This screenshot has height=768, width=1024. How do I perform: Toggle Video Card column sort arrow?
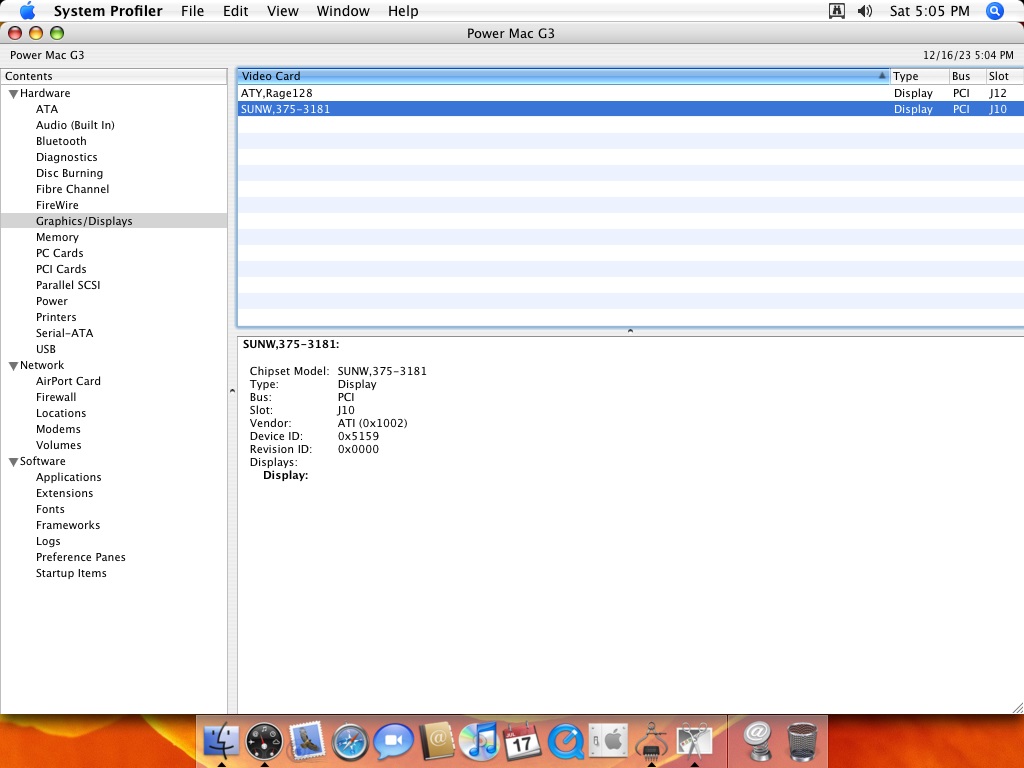[882, 76]
